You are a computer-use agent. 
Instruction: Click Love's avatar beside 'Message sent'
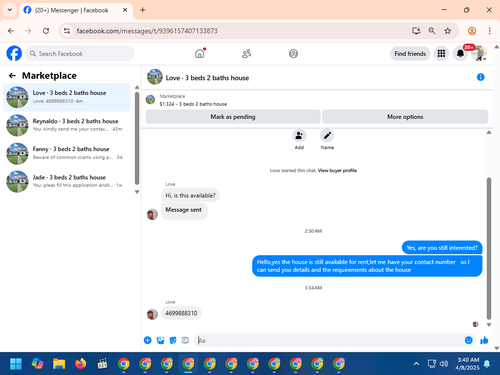pyautogui.click(x=152, y=214)
